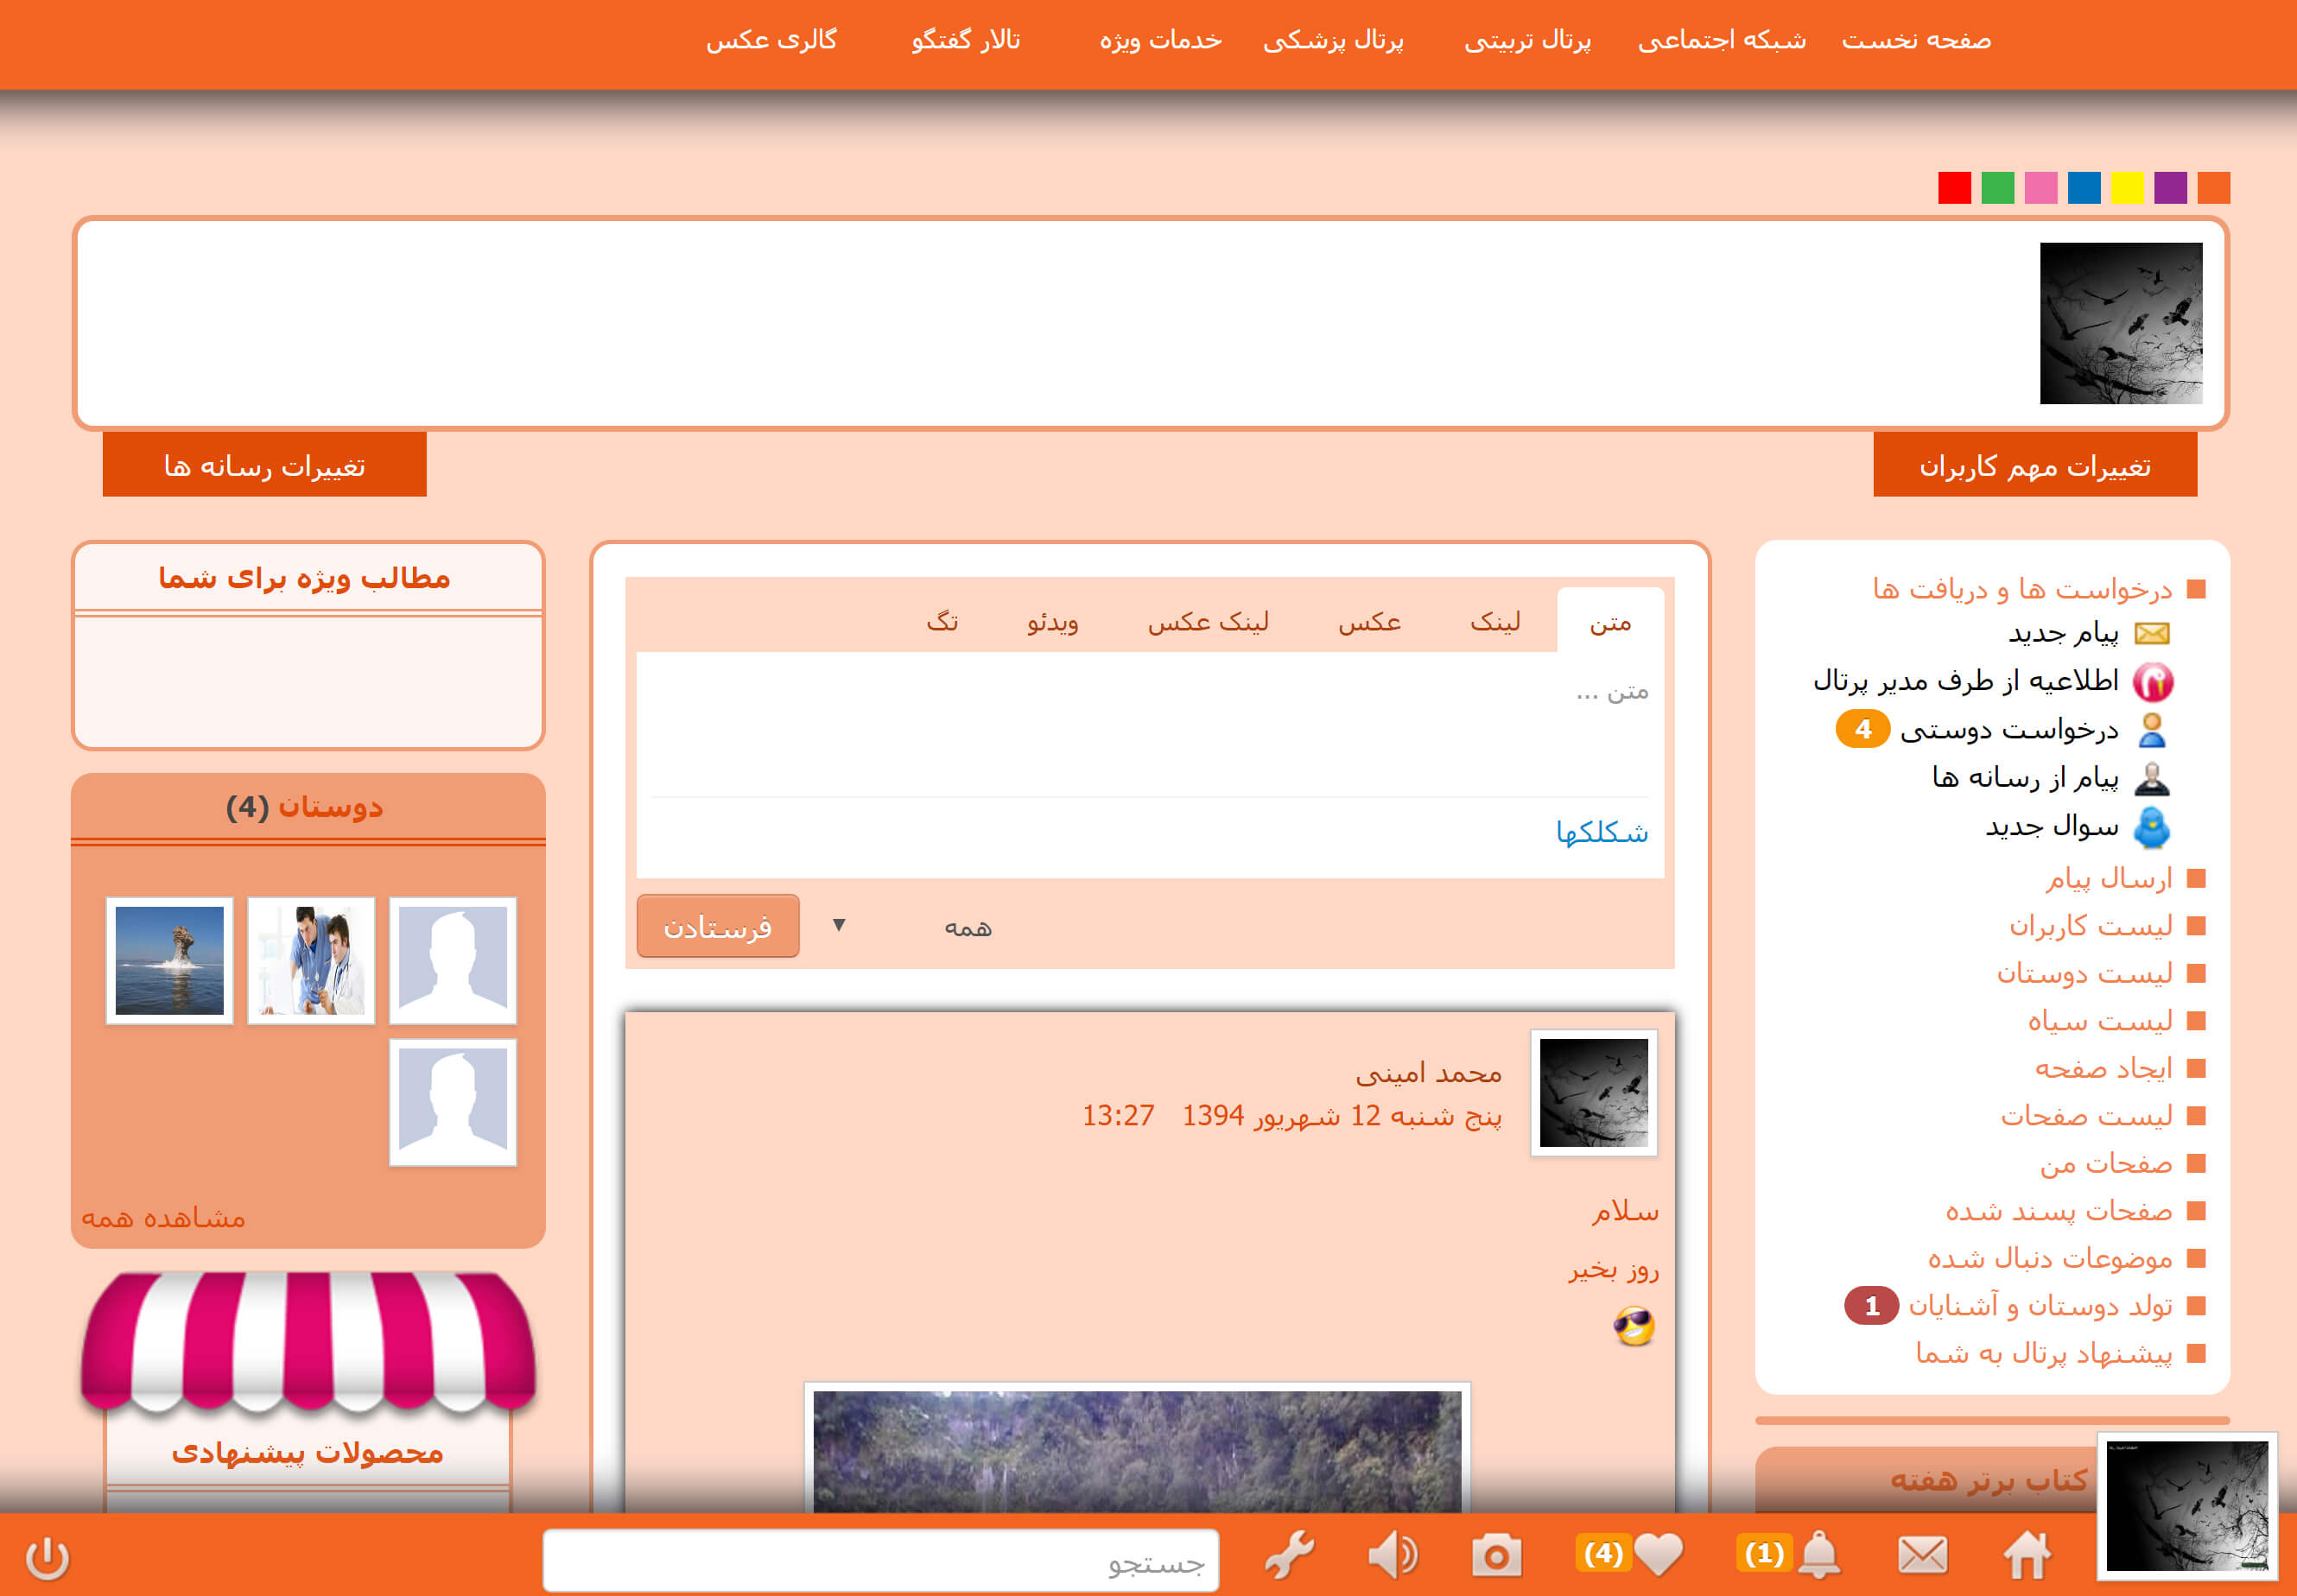Select the green theme color swatch
The height and width of the screenshot is (1596, 2297).
1997,188
